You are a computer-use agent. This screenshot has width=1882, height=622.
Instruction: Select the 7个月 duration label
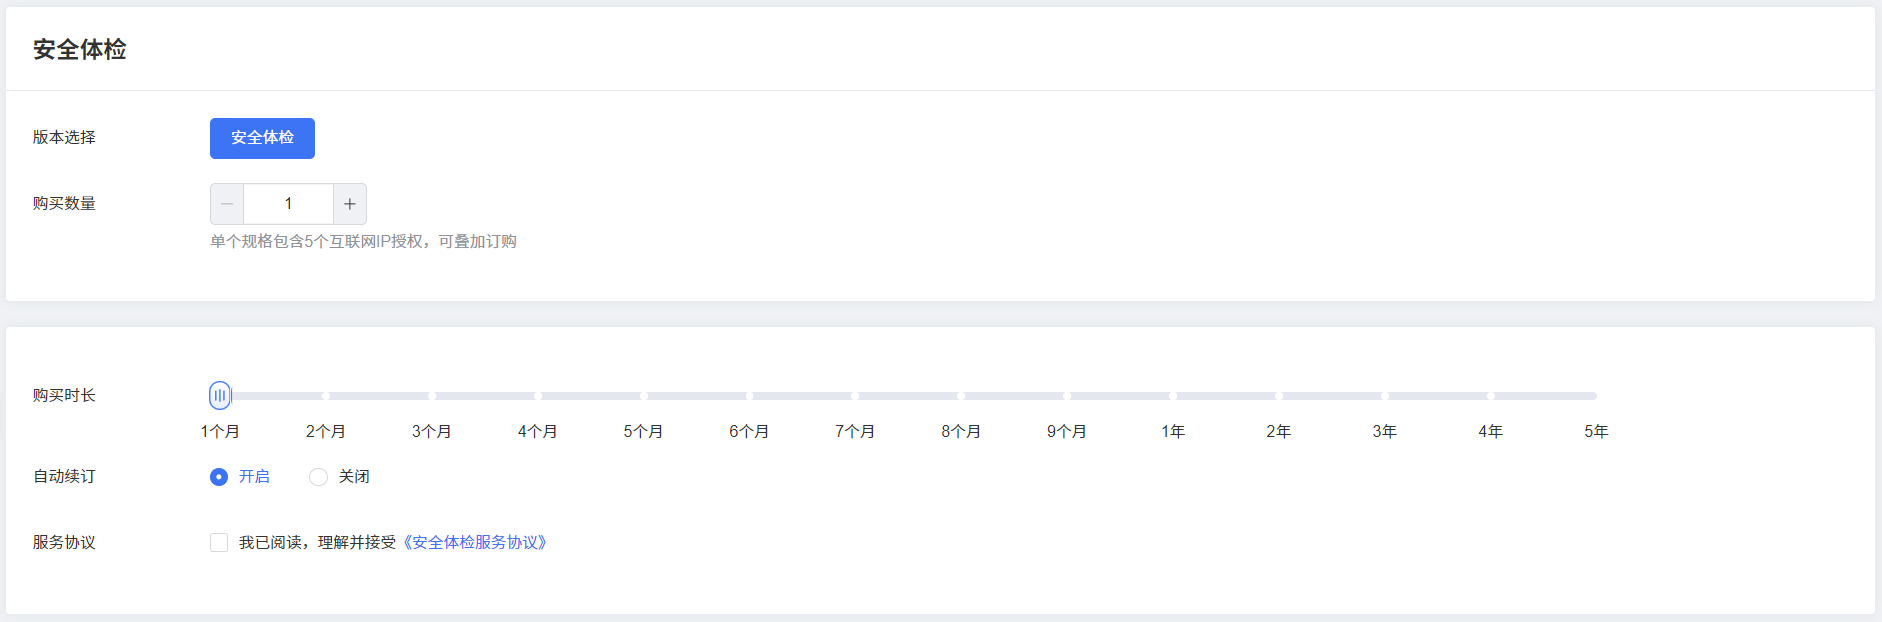(x=855, y=431)
